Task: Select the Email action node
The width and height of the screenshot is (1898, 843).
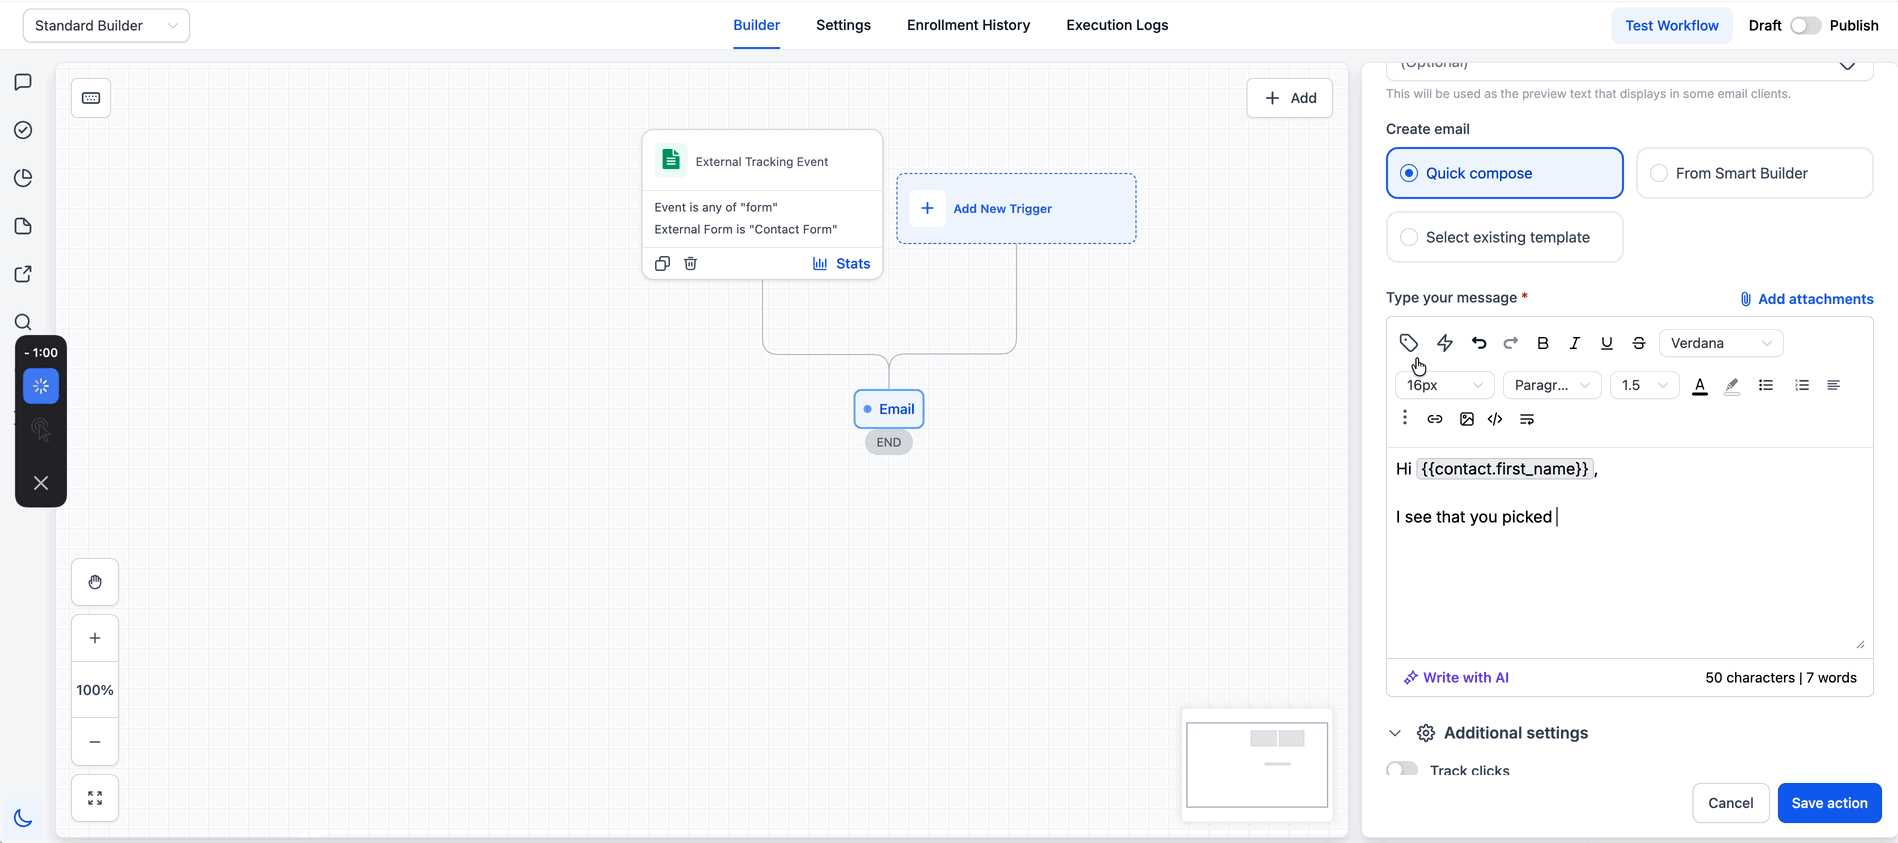Action: pos(889,409)
